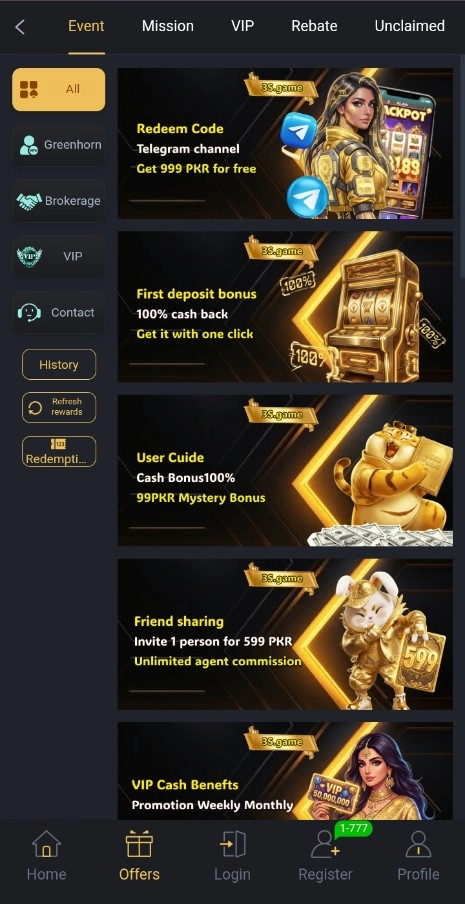Open the History button

point(59,364)
